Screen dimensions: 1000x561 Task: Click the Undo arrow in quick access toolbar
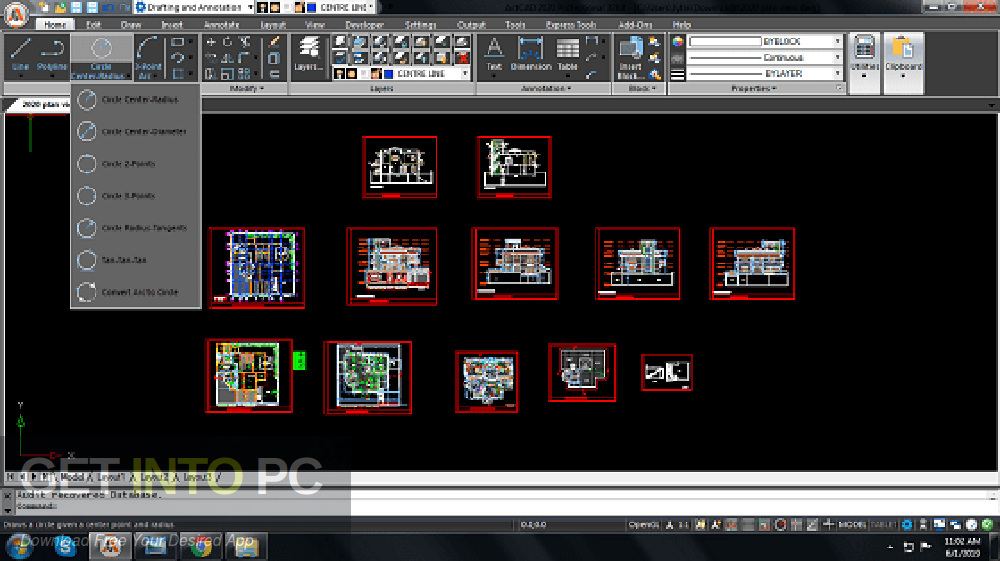(108, 8)
